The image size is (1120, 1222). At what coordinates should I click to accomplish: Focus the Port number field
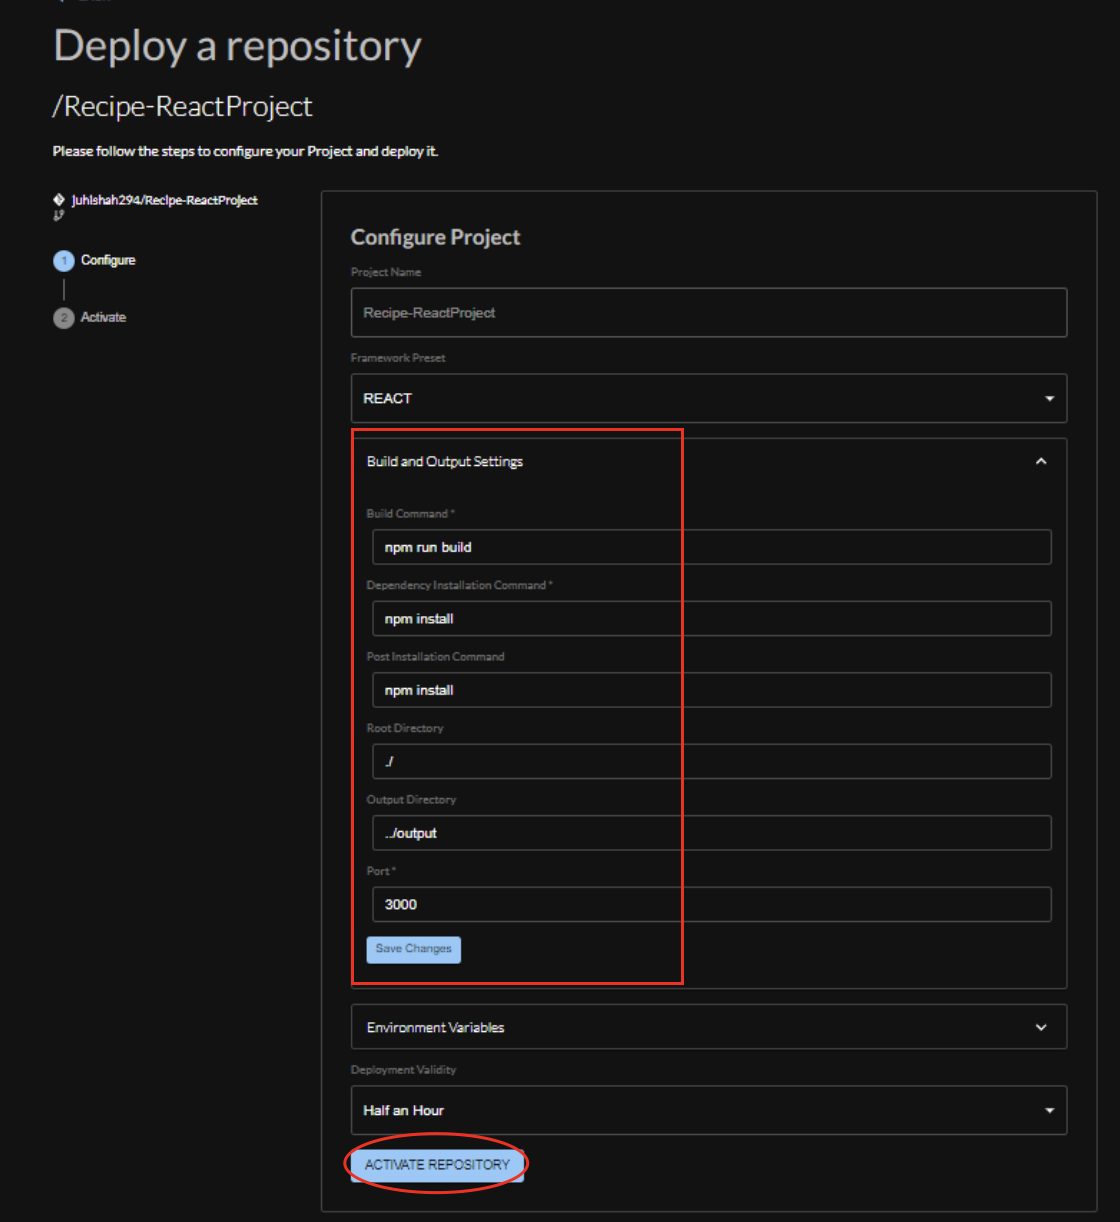coord(711,904)
